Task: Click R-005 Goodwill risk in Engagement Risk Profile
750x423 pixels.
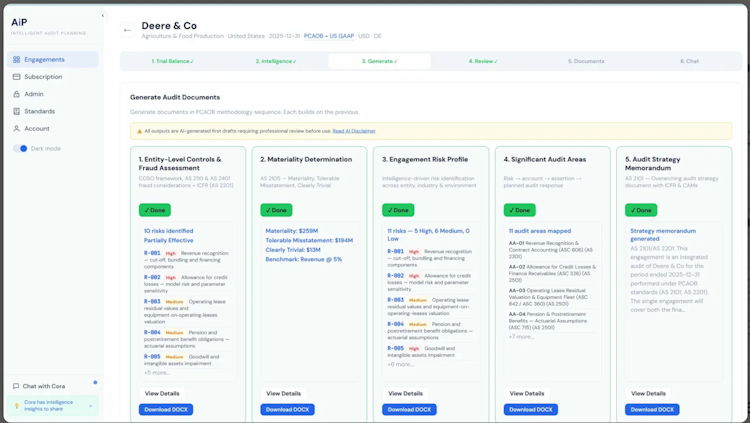Action: [430, 352]
